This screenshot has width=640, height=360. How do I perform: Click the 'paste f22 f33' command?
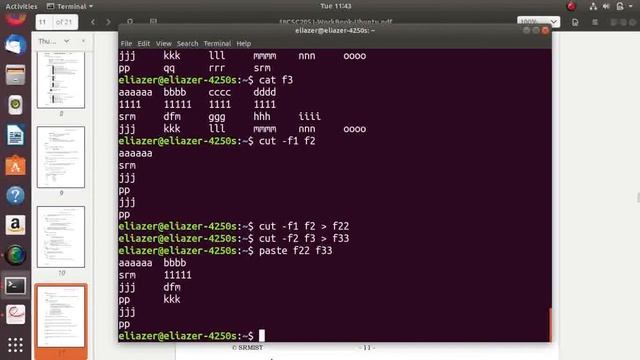point(296,251)
